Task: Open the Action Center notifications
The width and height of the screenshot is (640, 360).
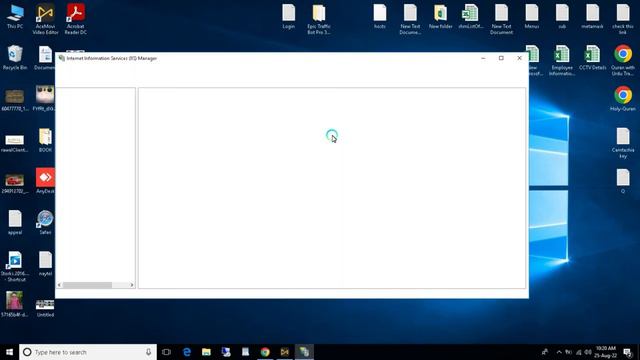Action: pyautogui.click(x=628, y=352)
